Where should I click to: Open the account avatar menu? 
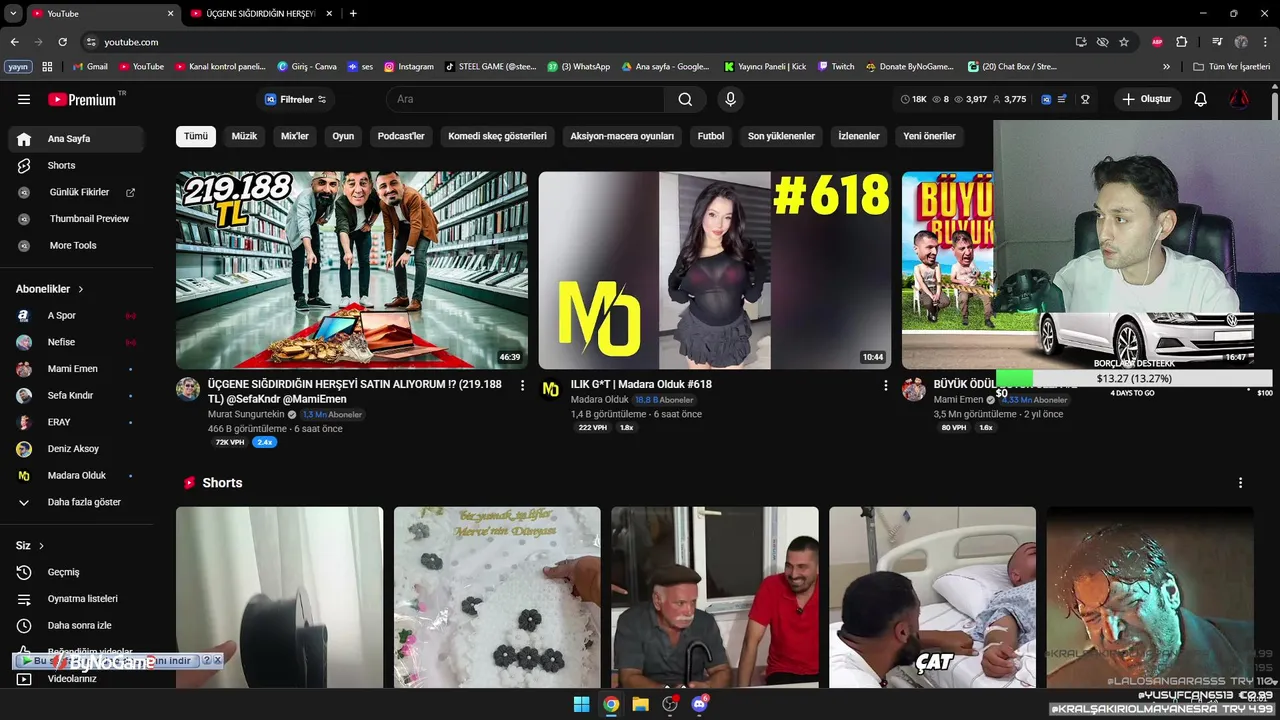point(1239,99)
